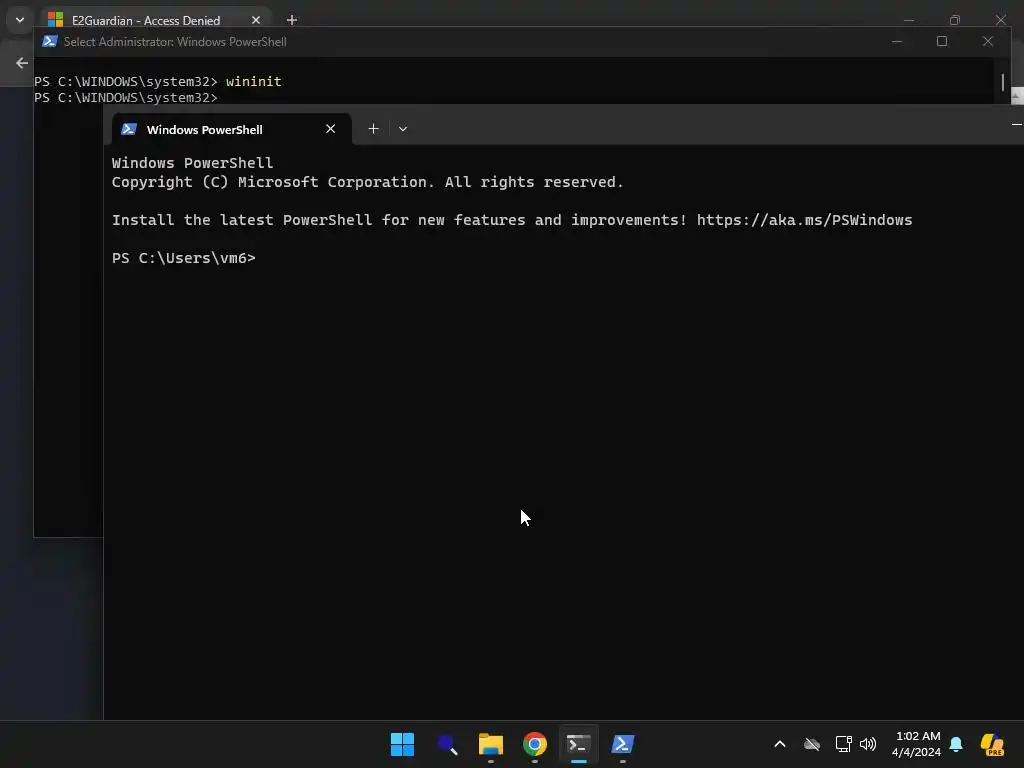The image size is (1024, 768).
Task: Open network settings from the tray
Action: (843, 744)
